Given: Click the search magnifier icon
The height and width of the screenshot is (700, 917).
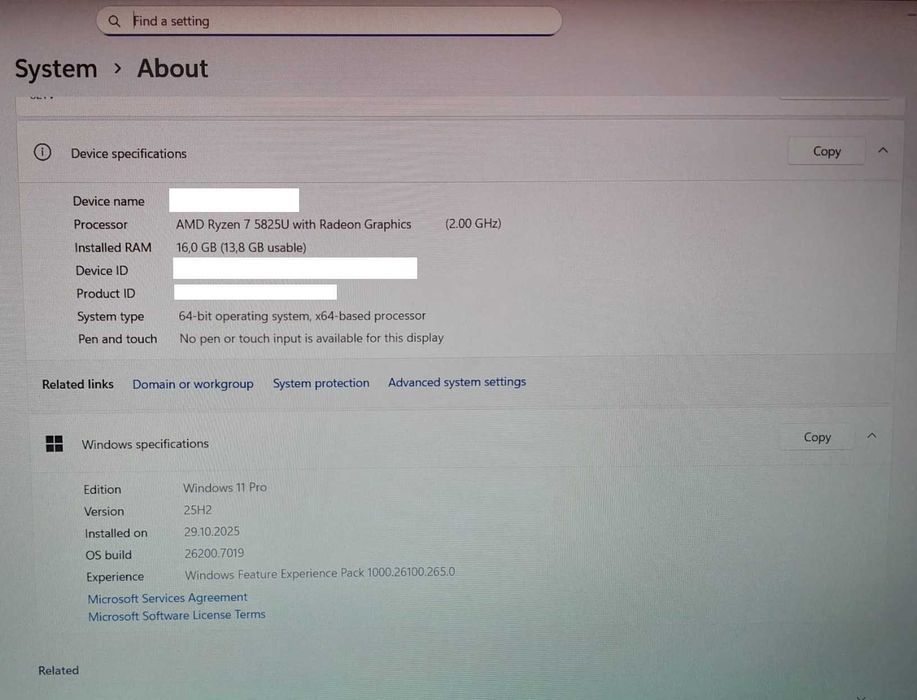Looking at the screenshot, I should pos(114,21).
